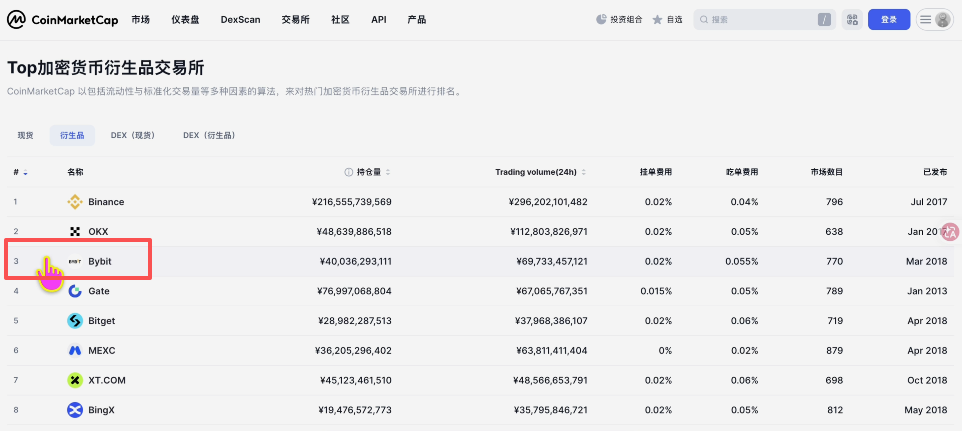This screenshot has height=431, width=962.
Task: Click the open interest info icon
Action: tap(348, 172)
